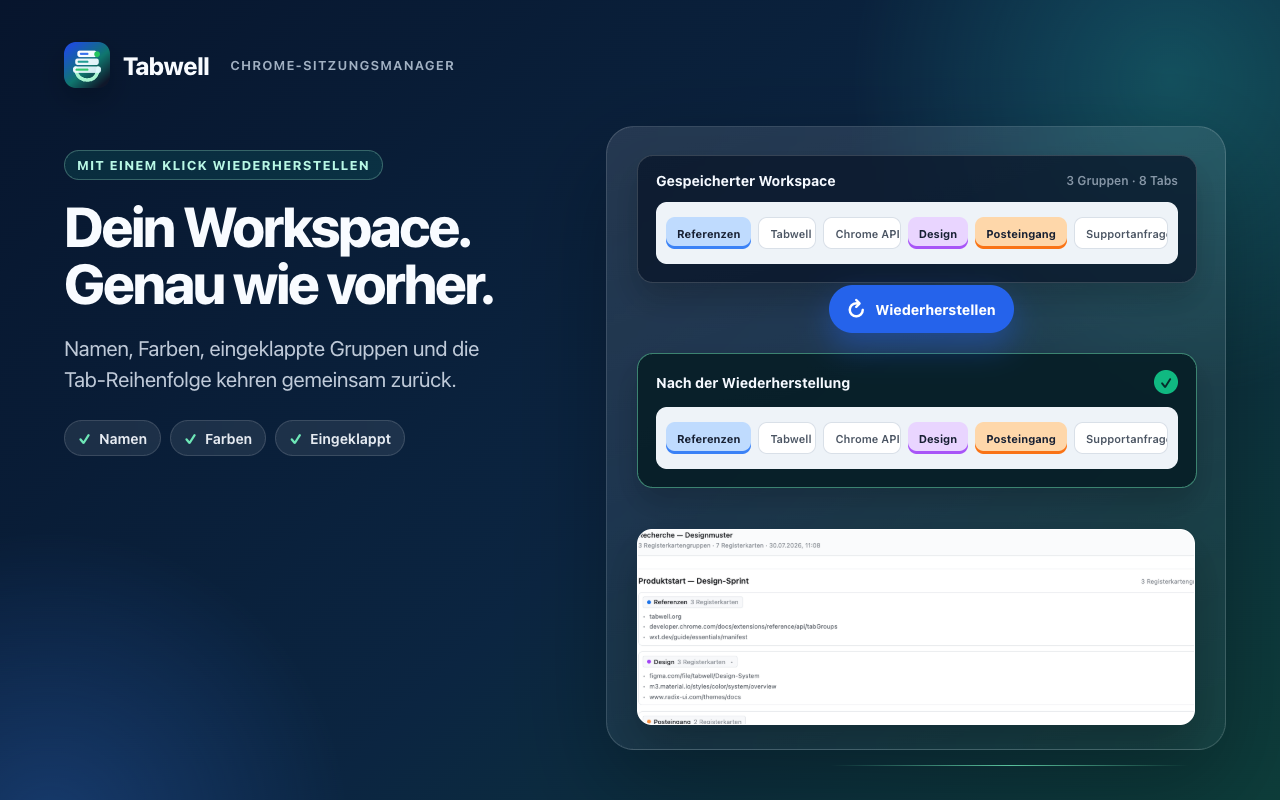Click the Tabwell logo icon
The height and width of the screenshot is (800, 1280).
pyautogui.click(x=87, y=65)
